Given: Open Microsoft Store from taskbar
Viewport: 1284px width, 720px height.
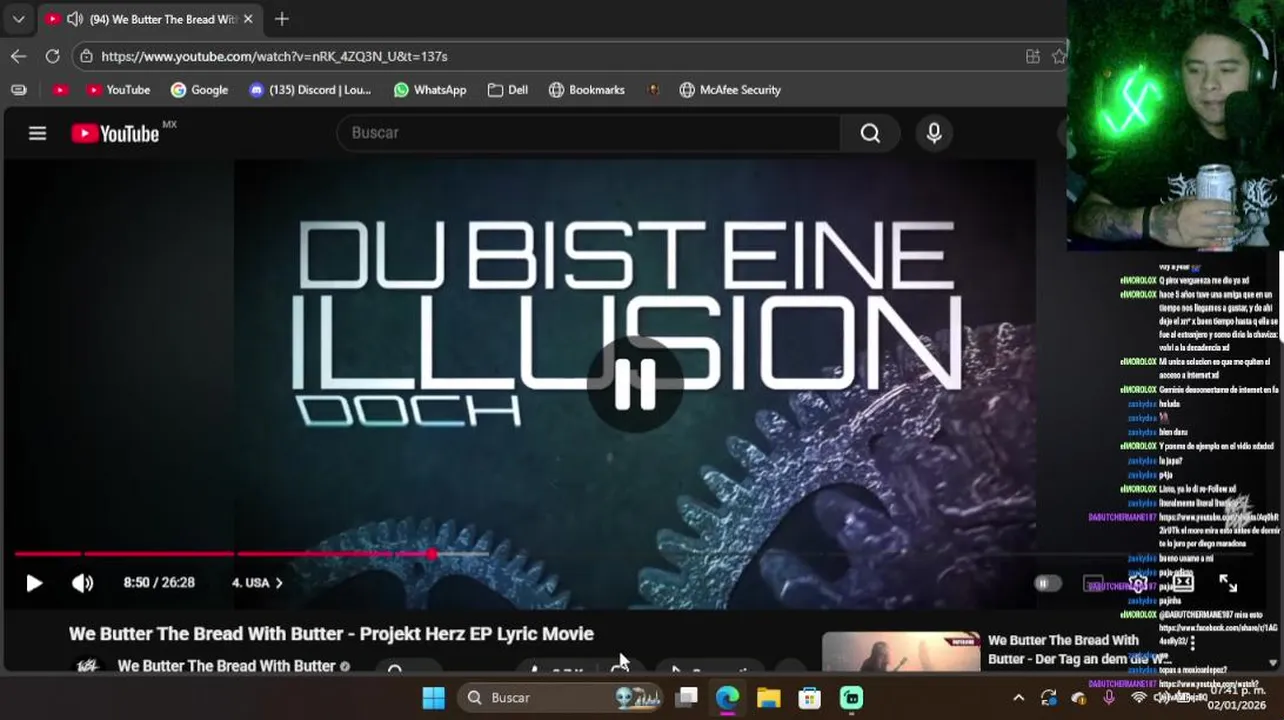Looking at the screenshot, I should pyautogui.click(x=809, y=698).
